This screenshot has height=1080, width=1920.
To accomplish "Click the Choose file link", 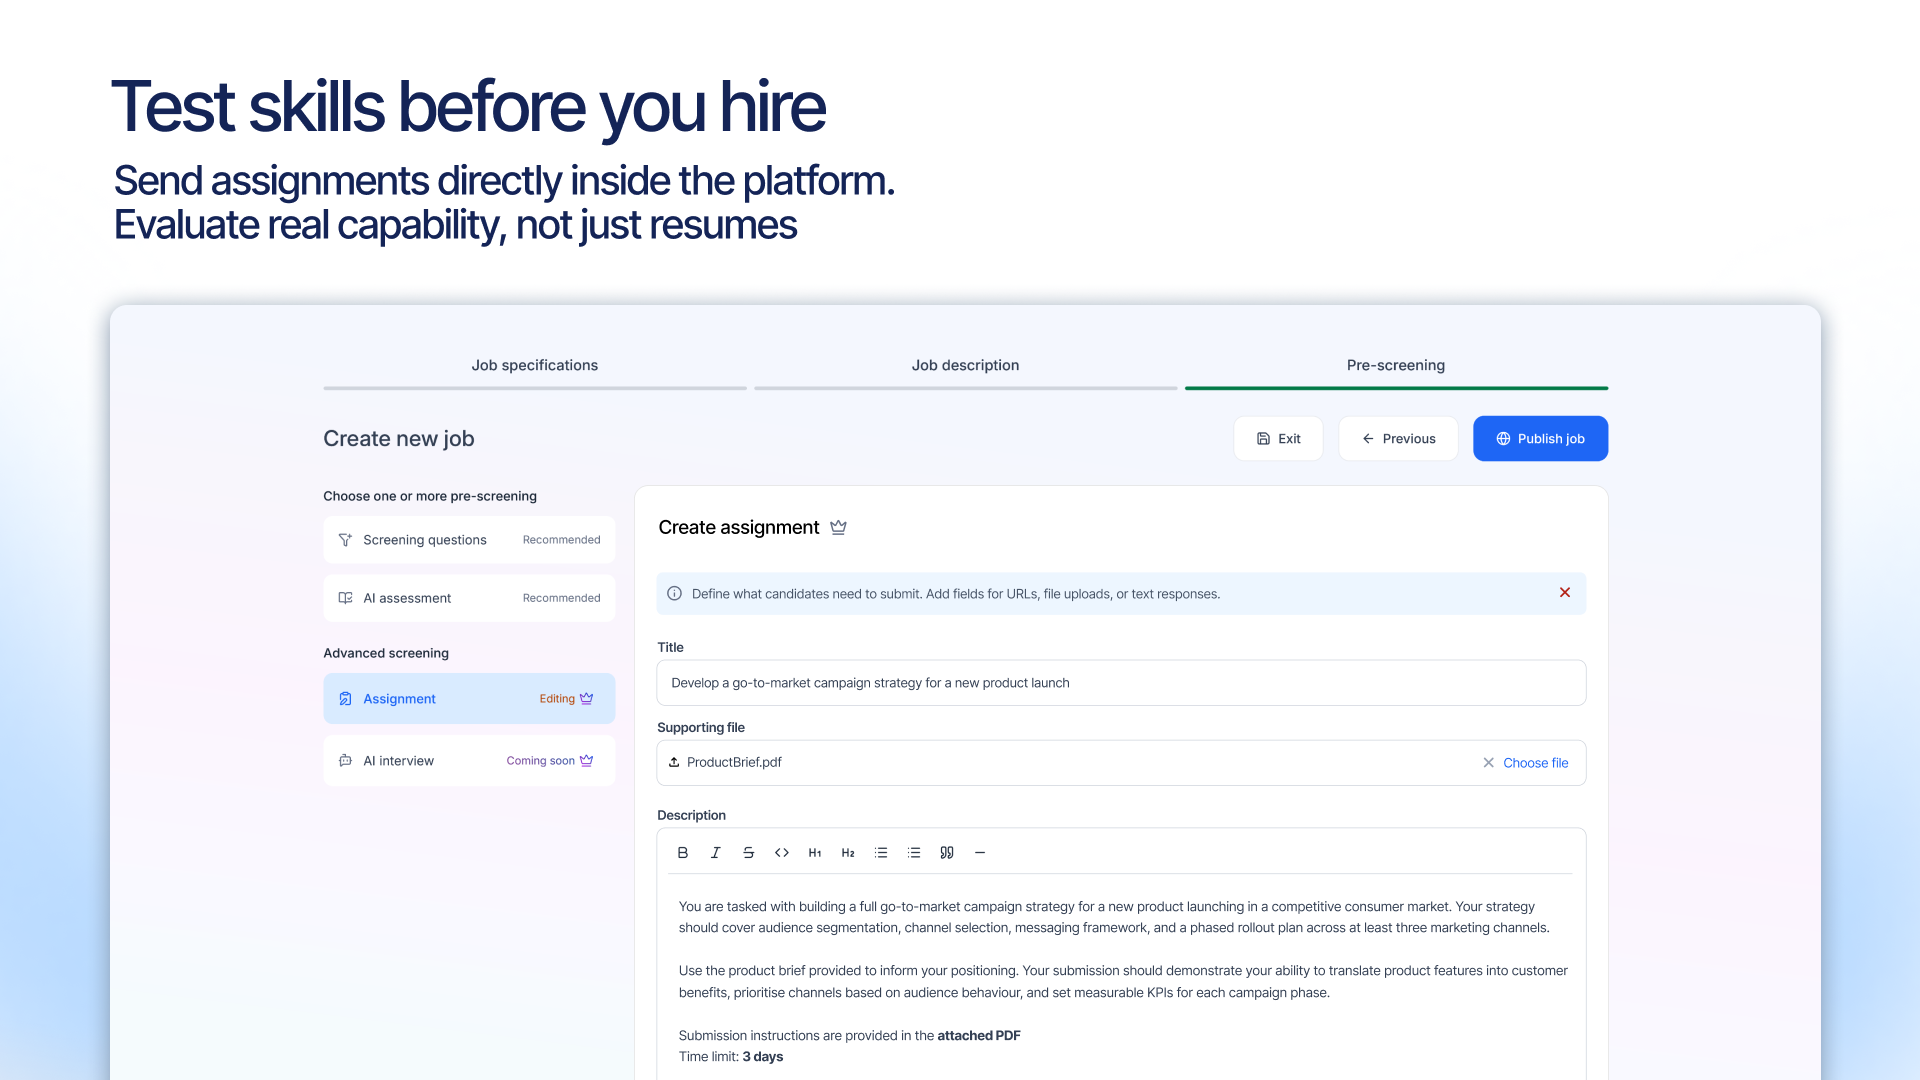I will point(1536,763).
